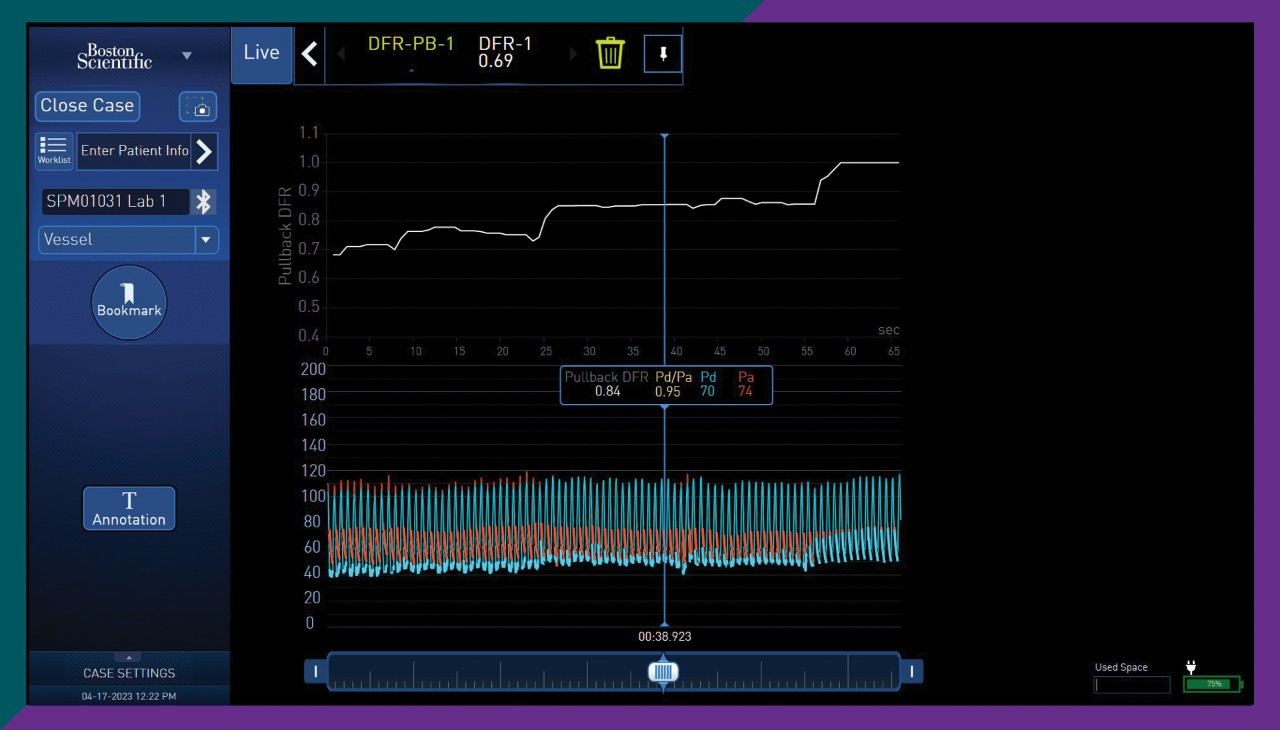Click the right arrow to next recording
The image size is (1280, 730).
573,53
